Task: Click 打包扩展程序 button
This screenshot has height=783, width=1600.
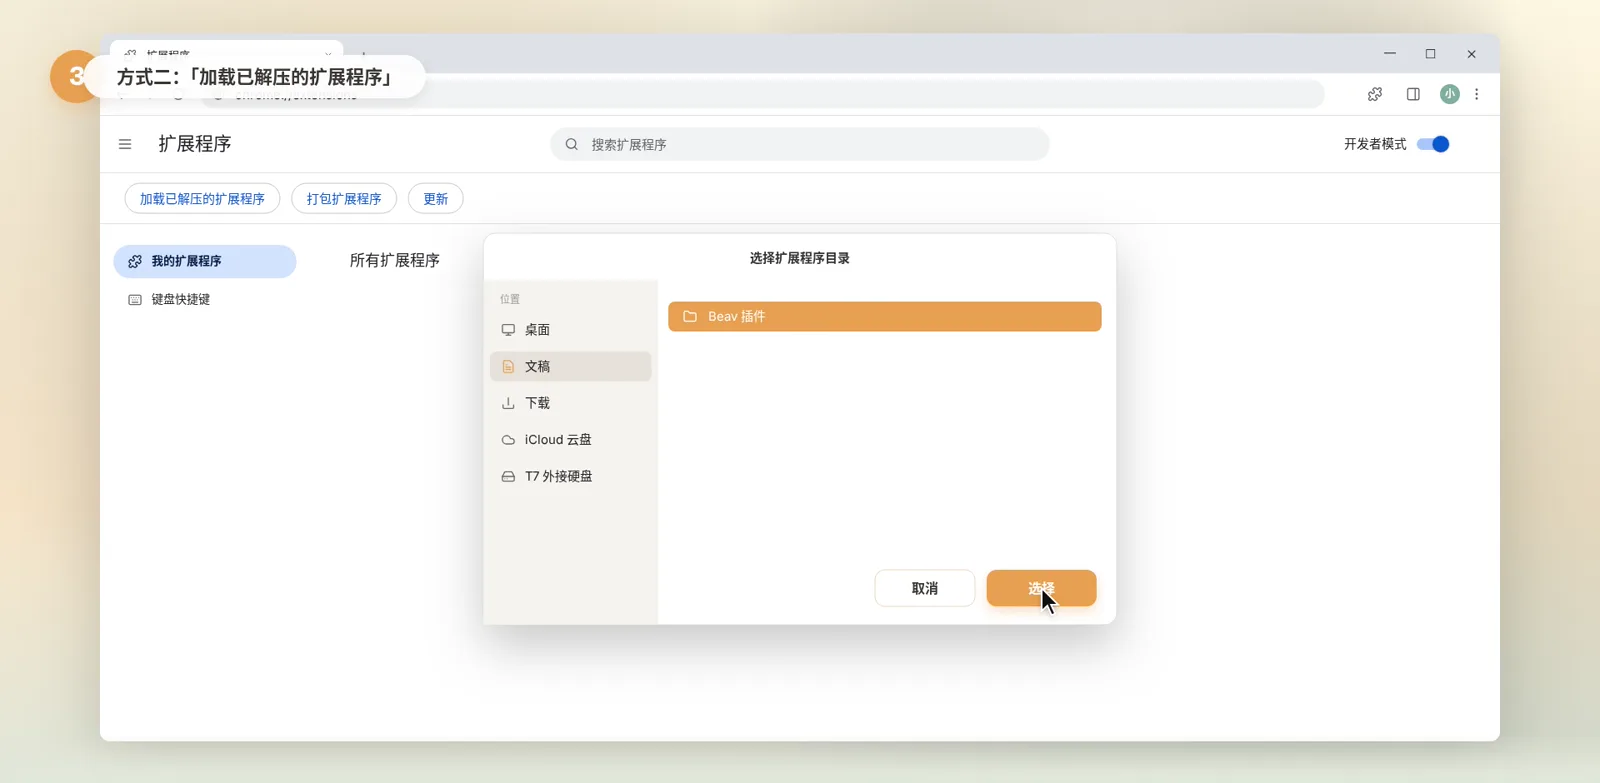Action: pyautogui.click(x=344, y=199)
